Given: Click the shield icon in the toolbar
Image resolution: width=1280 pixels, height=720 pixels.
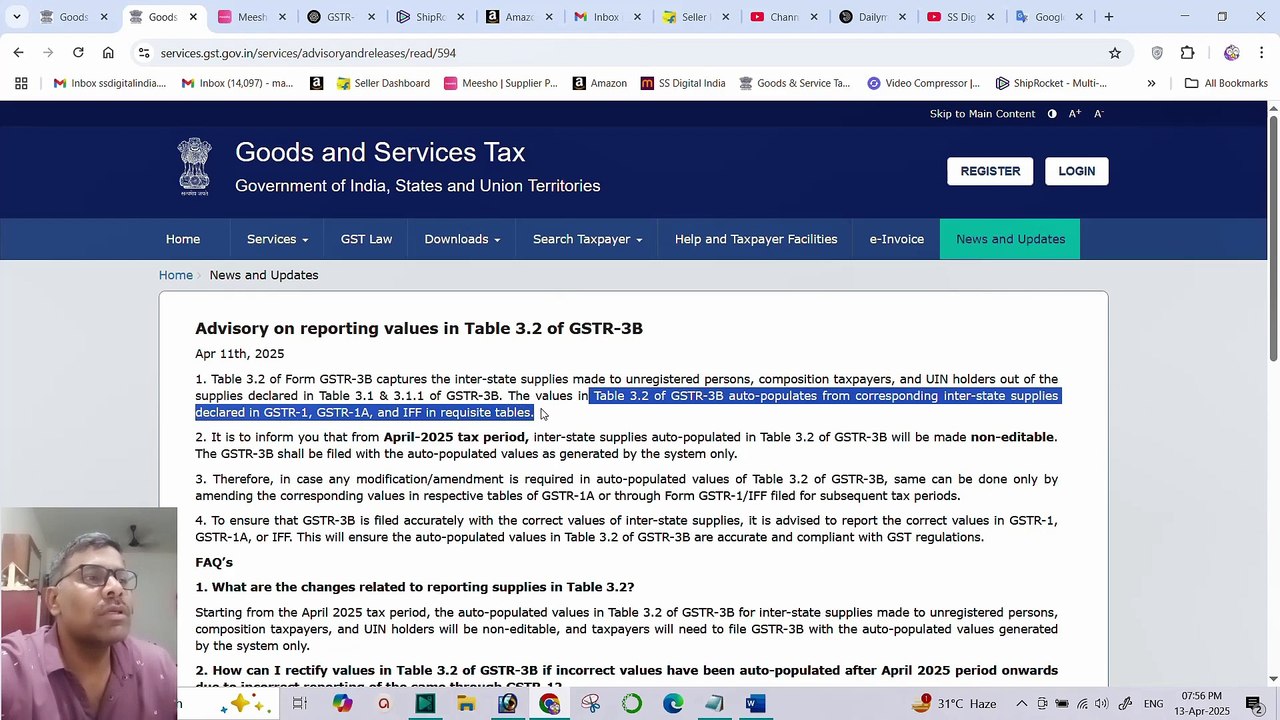Looking at the screenshot, I should point(1157,53).
